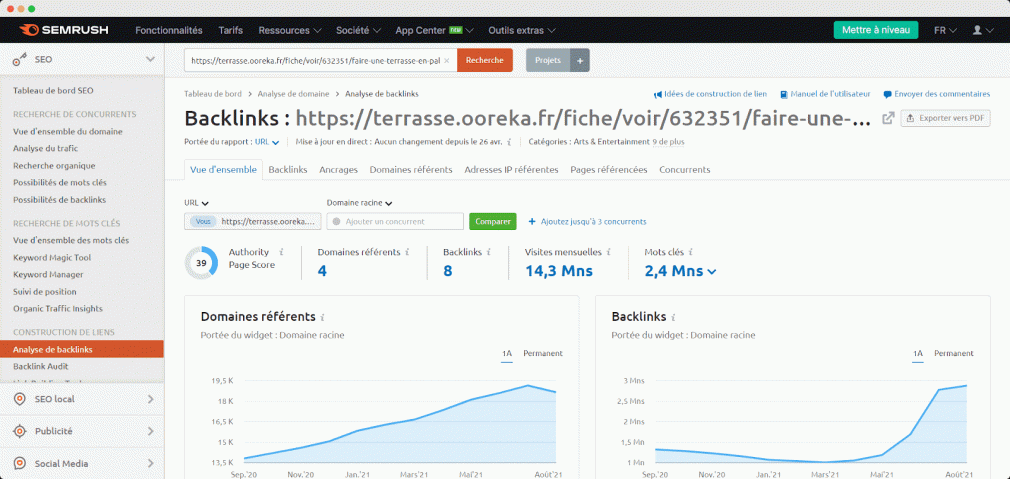The image size is (1010, 479).
Task: Click the SEO local pin icon
Action: [20, 399]
